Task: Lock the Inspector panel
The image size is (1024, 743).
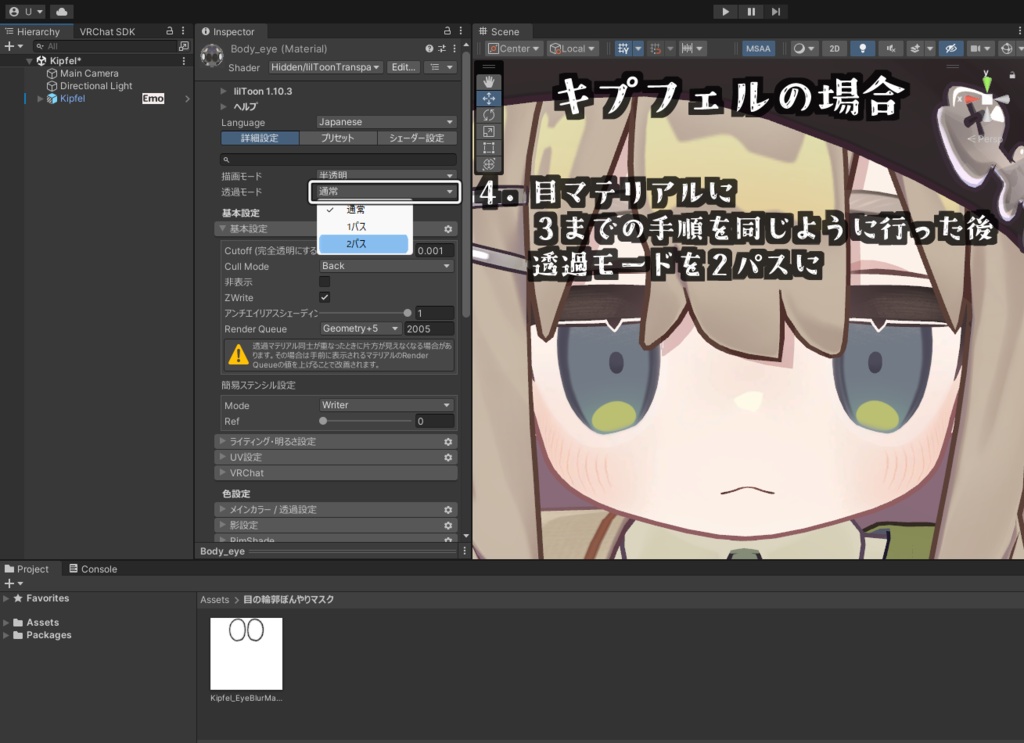Action: tap(447, 31)
